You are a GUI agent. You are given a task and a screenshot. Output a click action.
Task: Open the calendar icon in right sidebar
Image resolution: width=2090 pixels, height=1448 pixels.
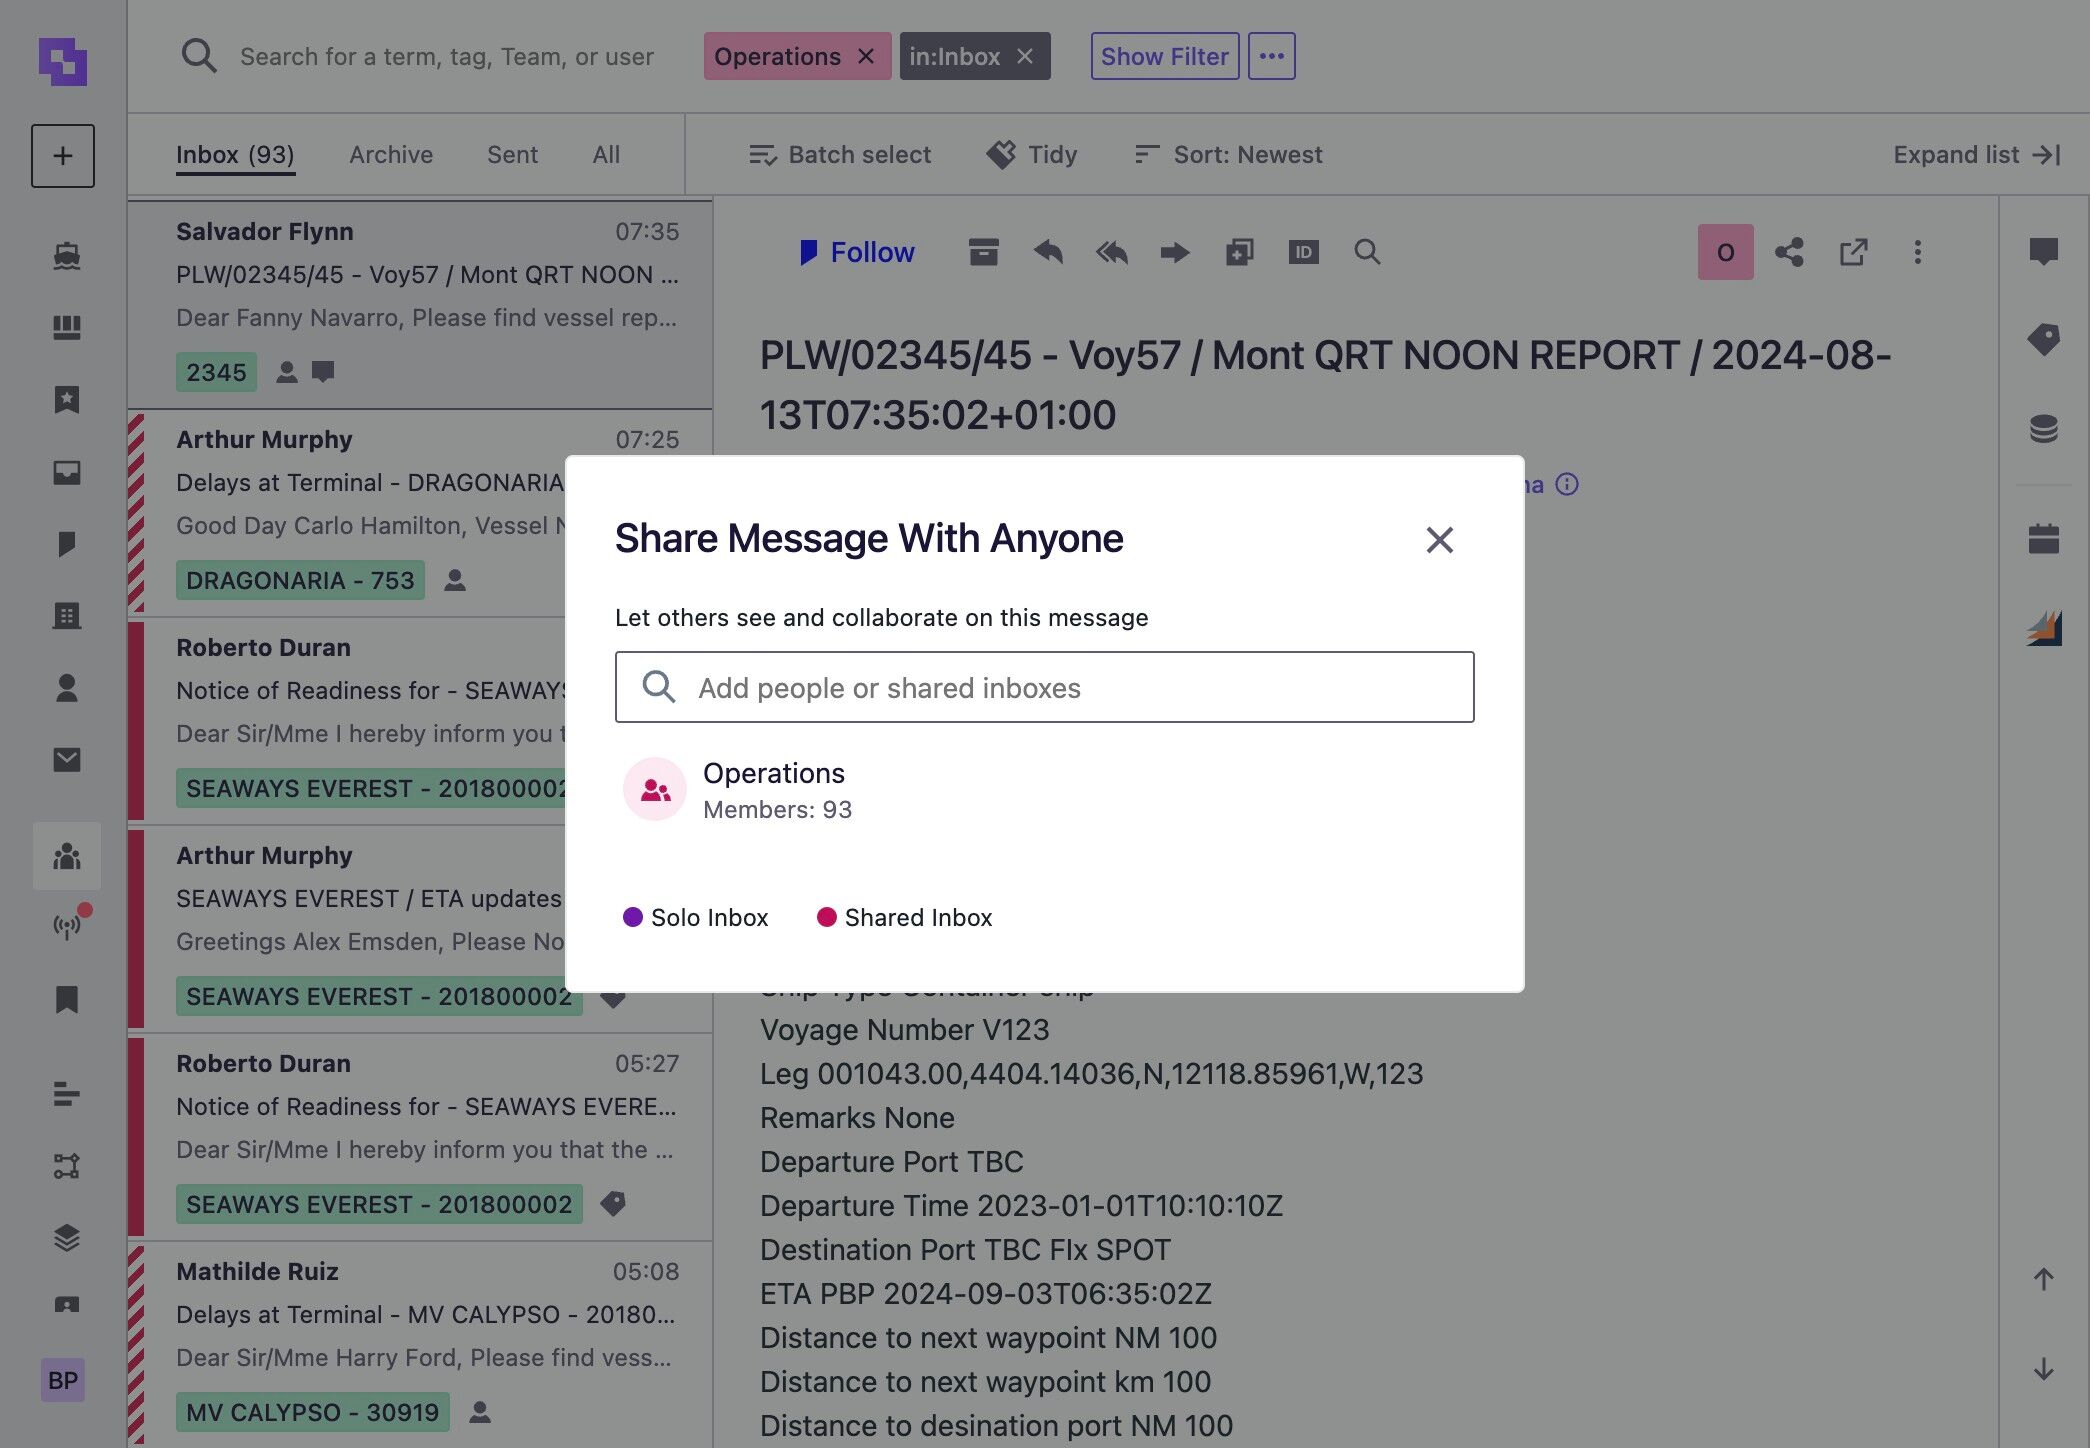point(2043,539)
